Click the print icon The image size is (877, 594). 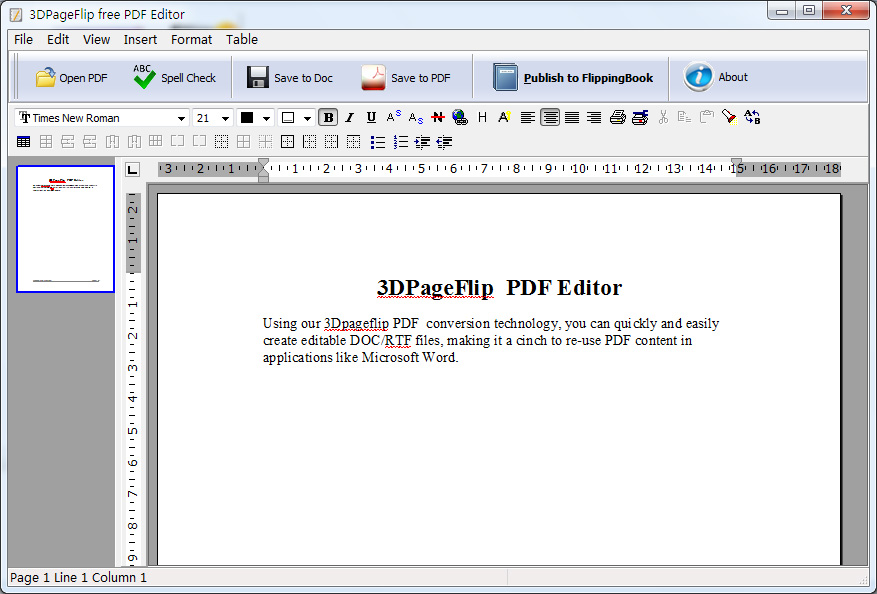[x=617, y=117]
